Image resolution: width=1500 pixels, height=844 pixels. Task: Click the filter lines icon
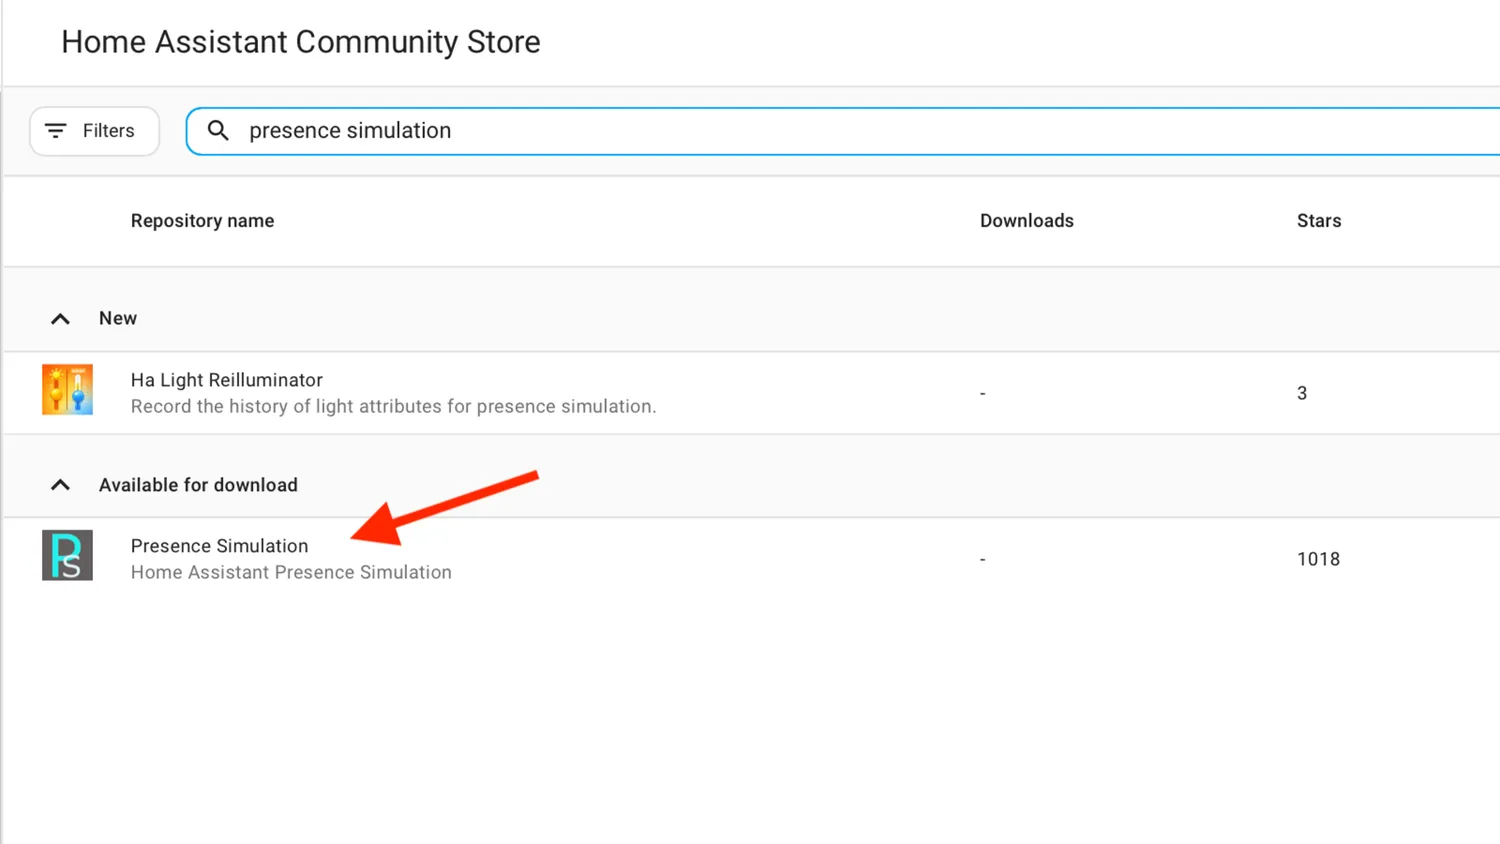[56, 131]
